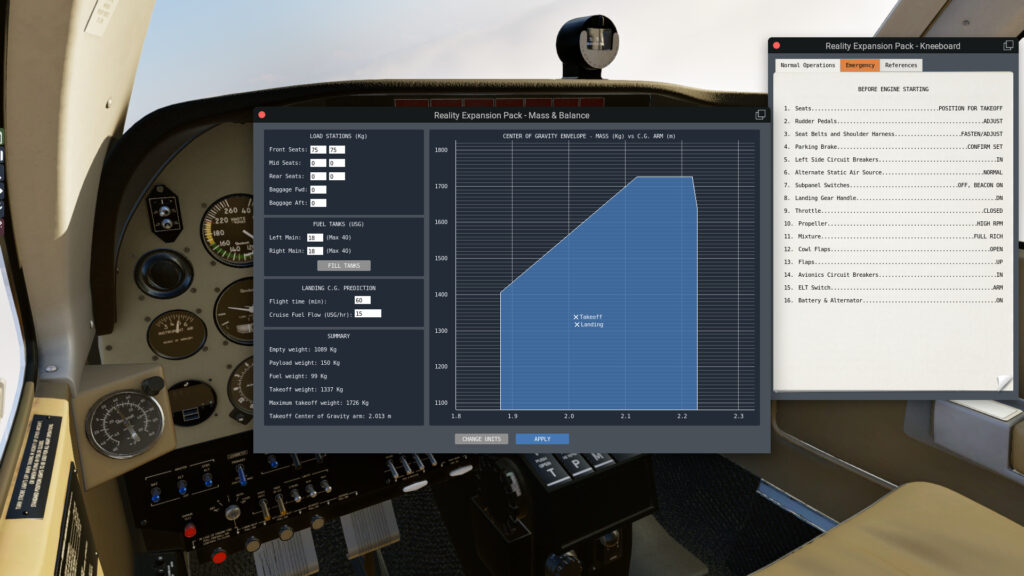Select the Left Main fuel tank field

tap(315, 238)
